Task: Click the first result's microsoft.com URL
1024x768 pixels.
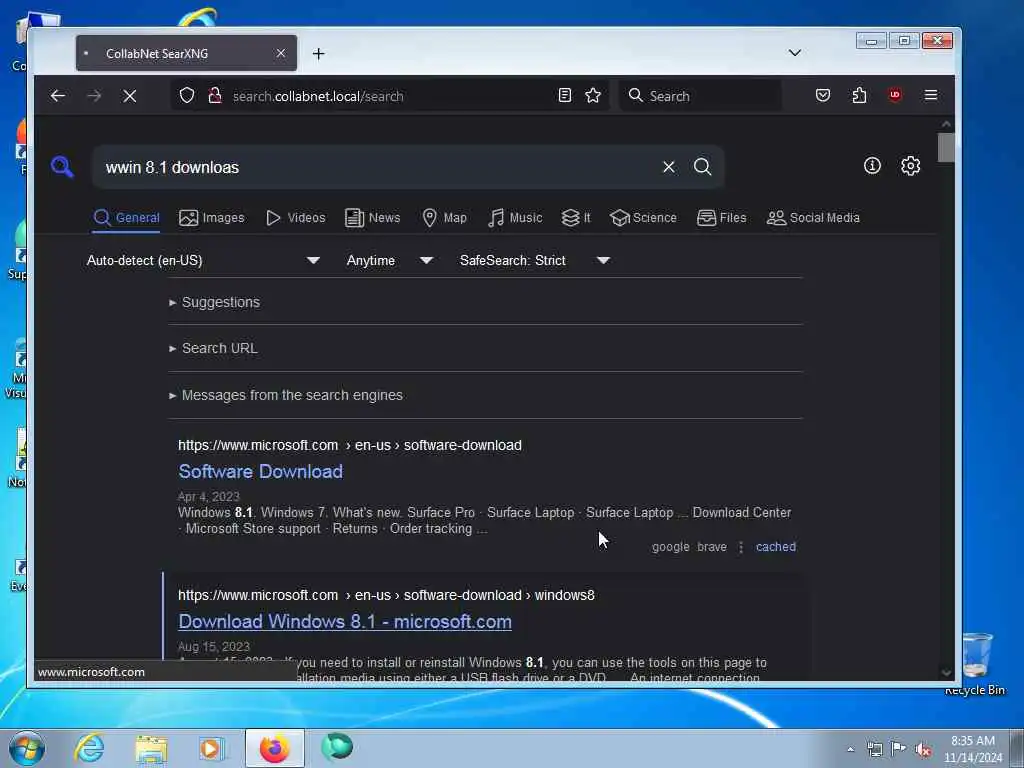Action: [350, 445]
